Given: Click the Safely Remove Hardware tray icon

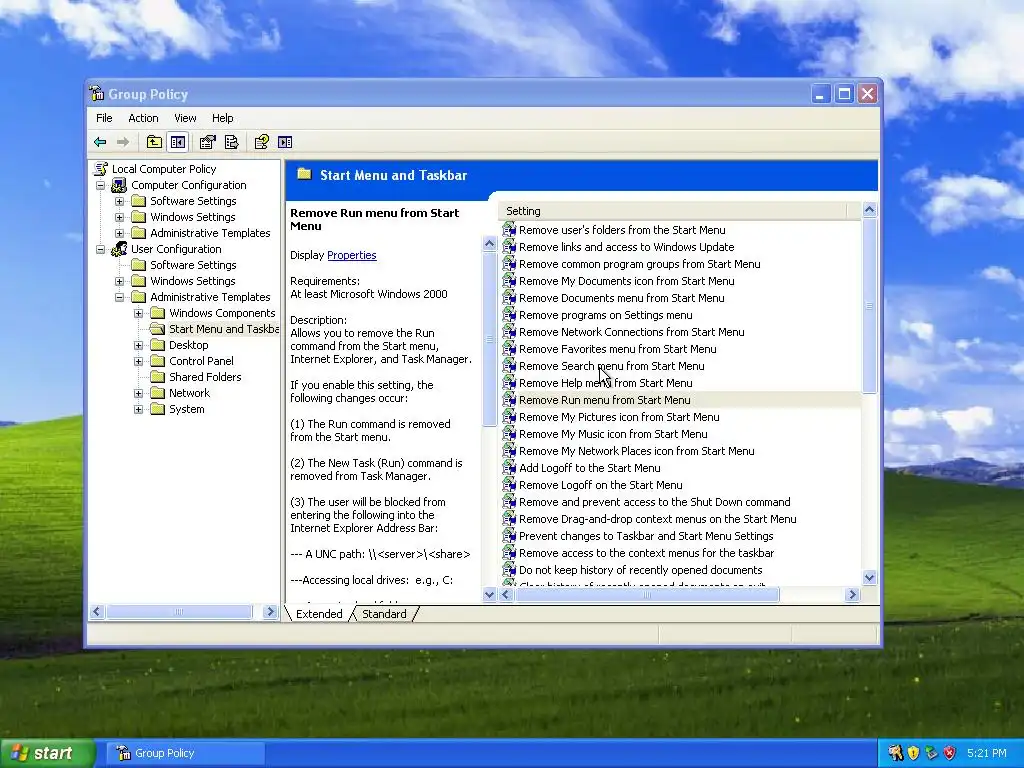Looking at the screenshot, I should (x=932, y=753).
